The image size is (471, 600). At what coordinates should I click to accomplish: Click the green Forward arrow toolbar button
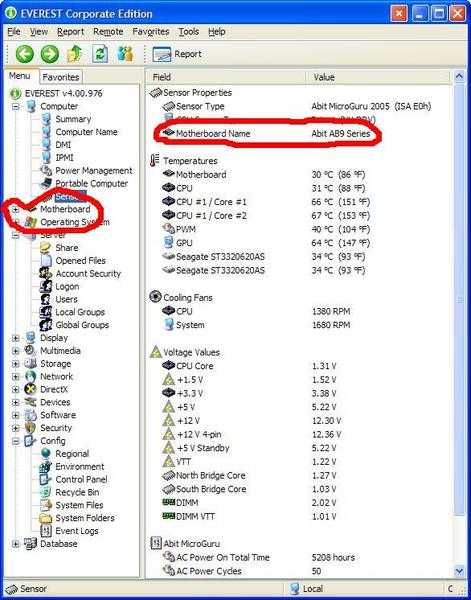point(50,54)
